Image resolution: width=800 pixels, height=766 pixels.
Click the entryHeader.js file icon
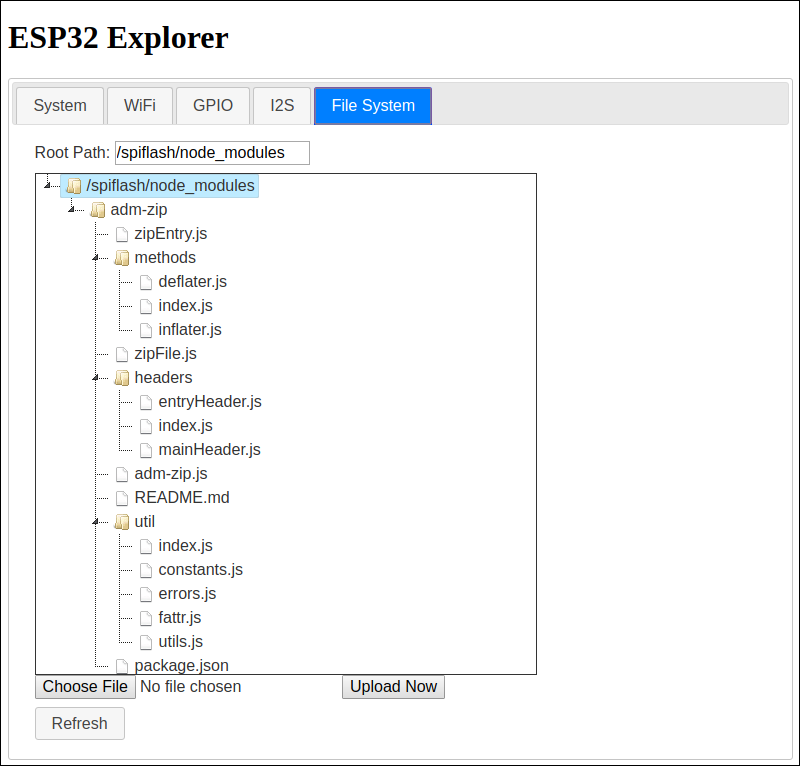pyautogui.click(x=146, y=402)
